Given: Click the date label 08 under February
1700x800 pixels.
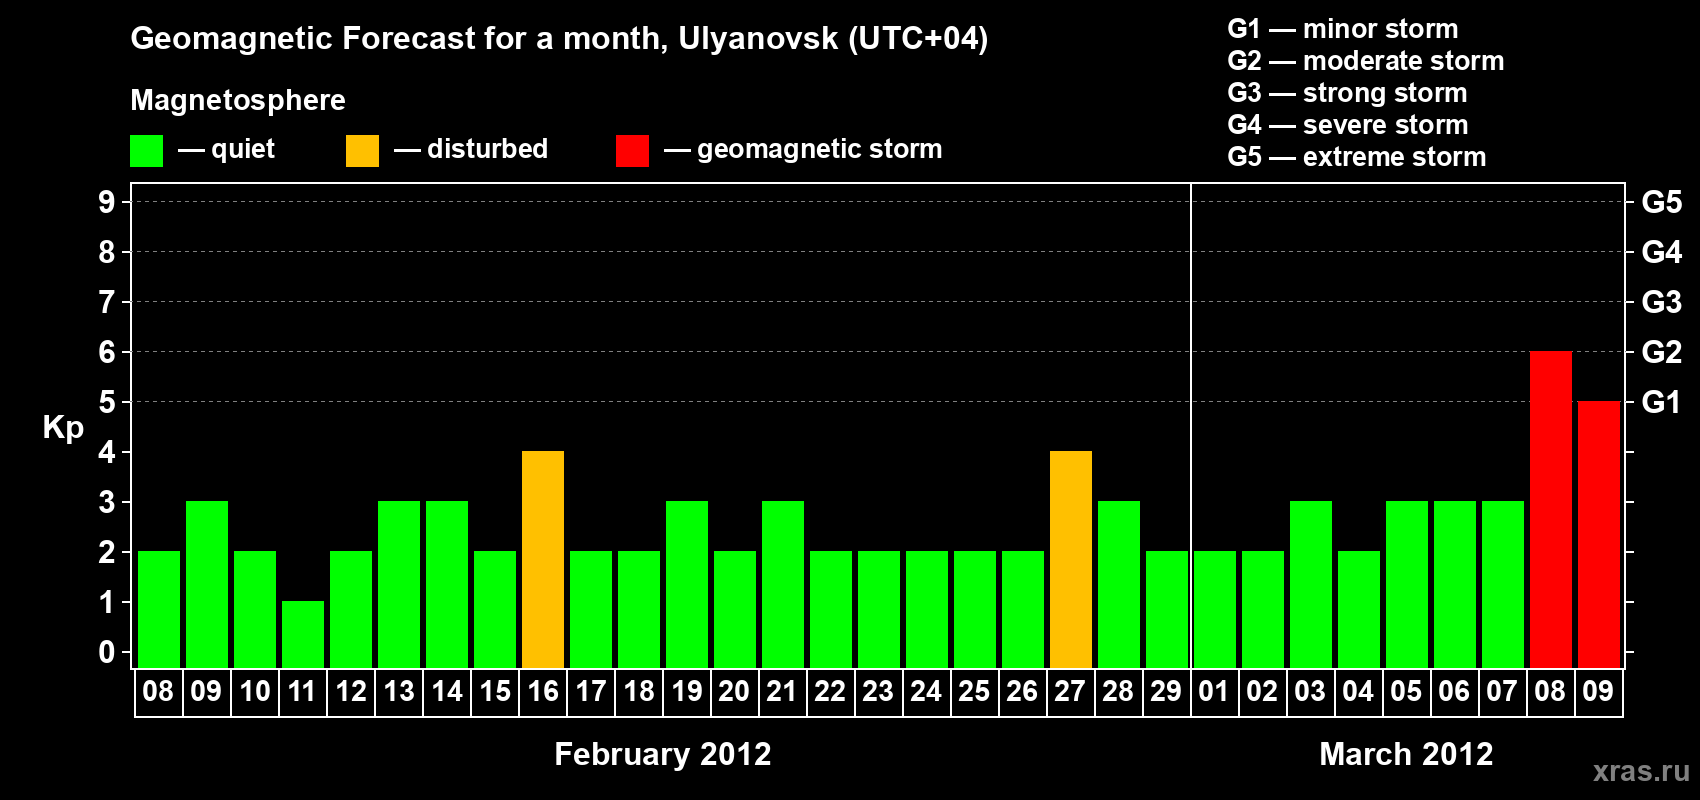Looking at the screenshot, I should click(x=158, y=691).
